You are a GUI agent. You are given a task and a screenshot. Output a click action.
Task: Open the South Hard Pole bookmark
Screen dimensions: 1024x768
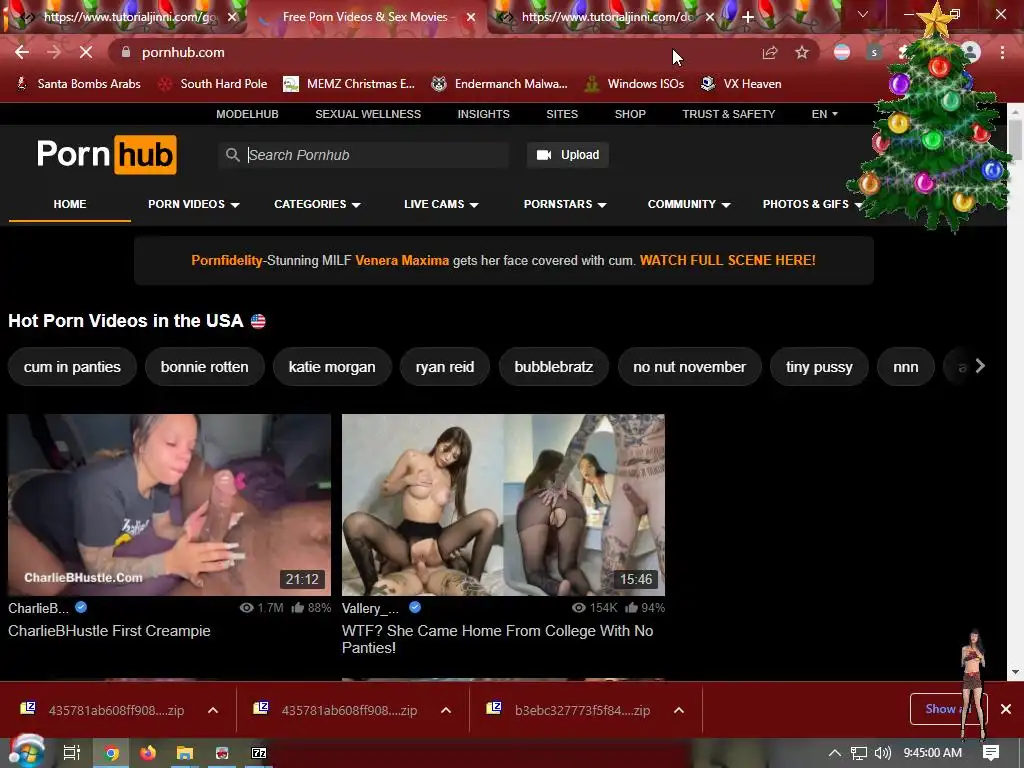(214, 84)
